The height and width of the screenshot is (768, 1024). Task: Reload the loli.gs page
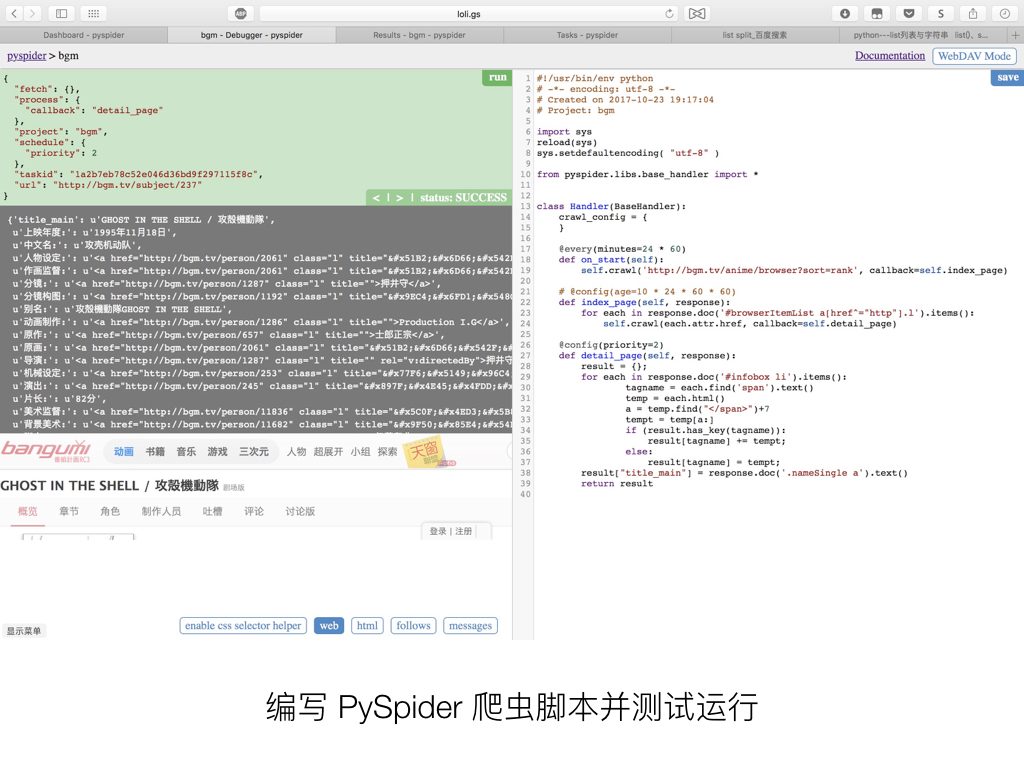point(668,13)
